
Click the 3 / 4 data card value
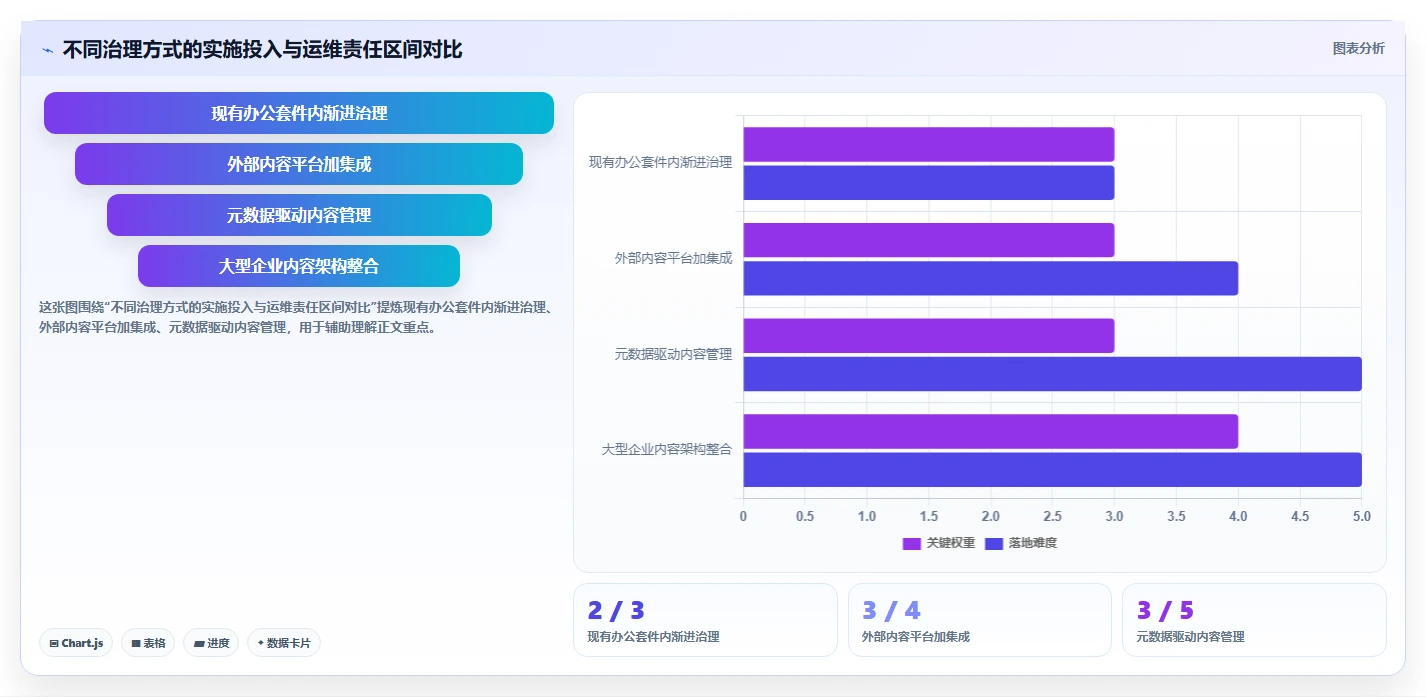click(891, 610)
